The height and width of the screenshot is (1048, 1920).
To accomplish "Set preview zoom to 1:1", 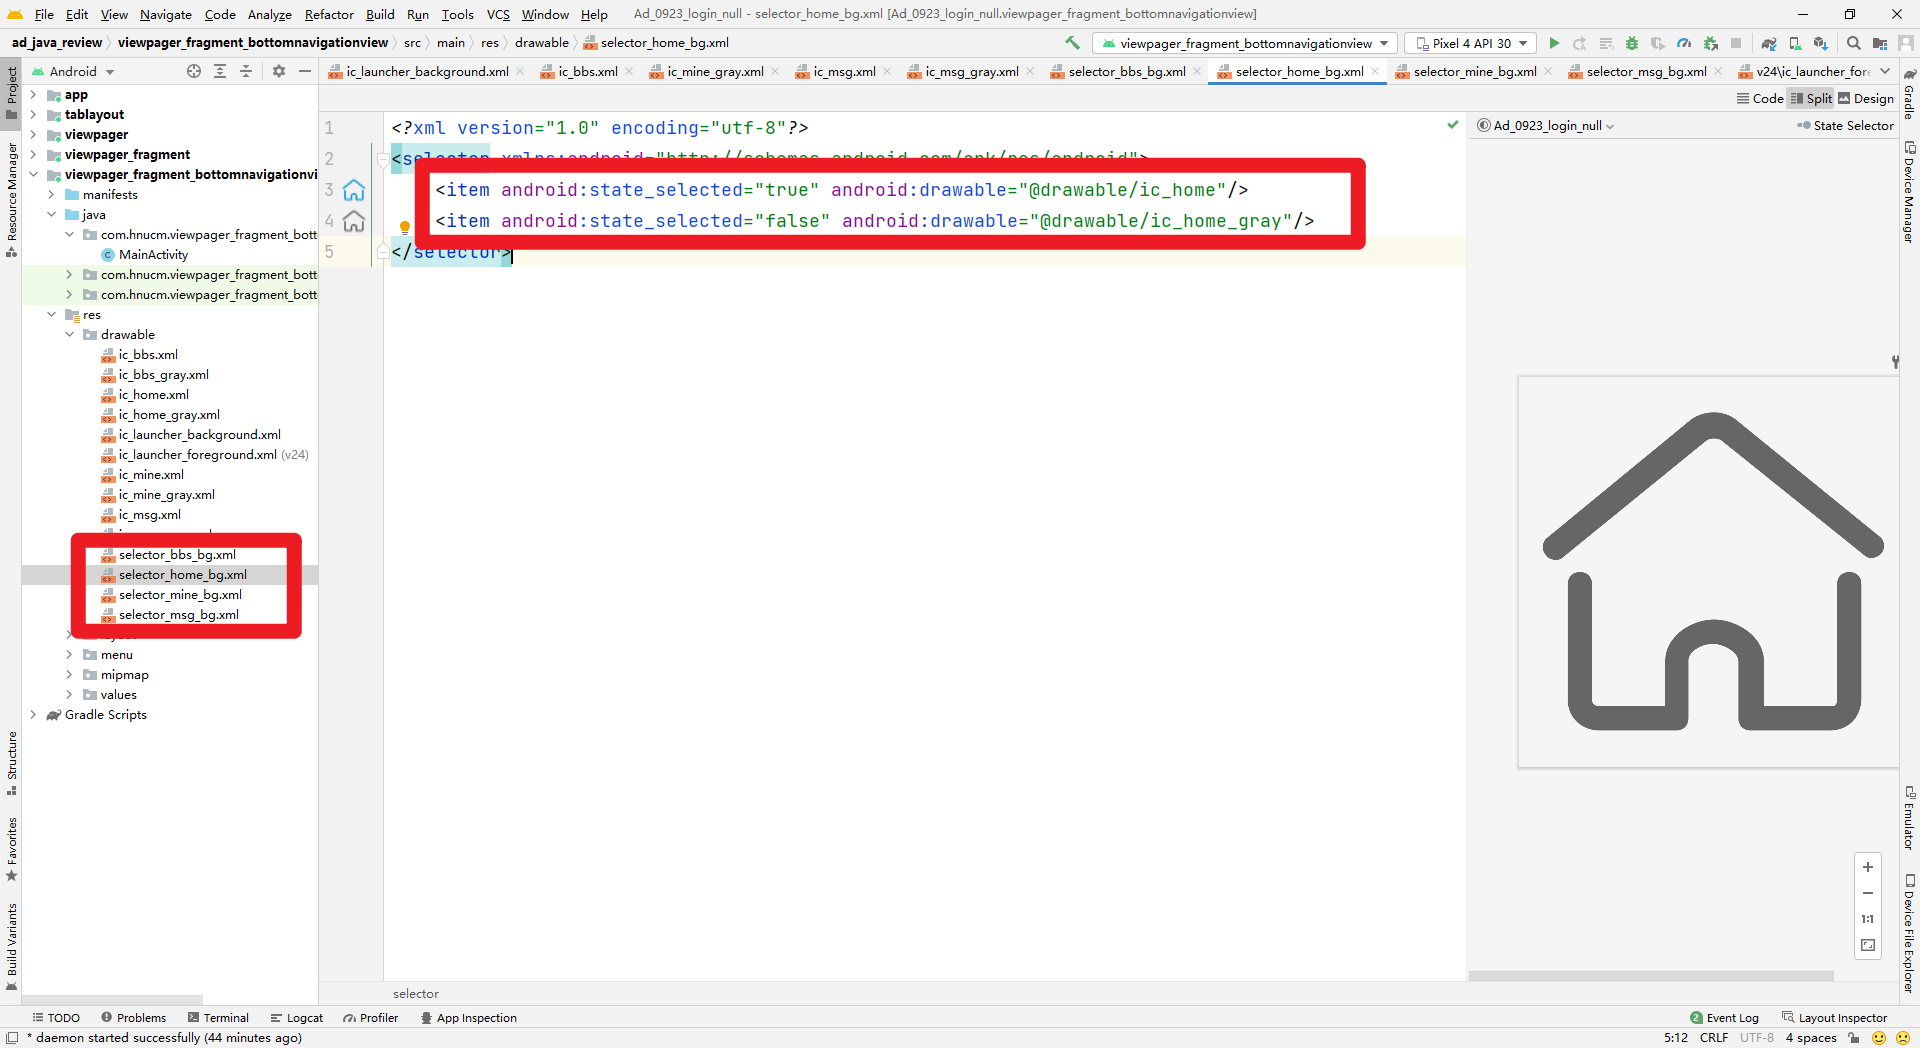I will pos(1867,919).
